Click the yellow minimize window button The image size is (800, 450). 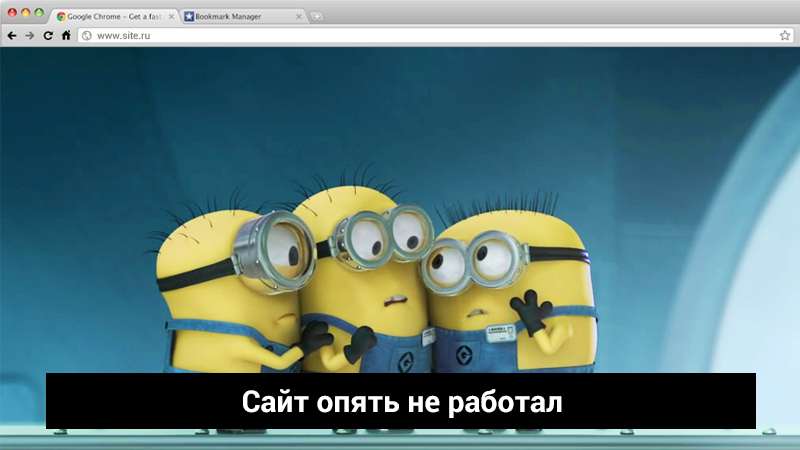pyautogui.click(x=26, y=13)
